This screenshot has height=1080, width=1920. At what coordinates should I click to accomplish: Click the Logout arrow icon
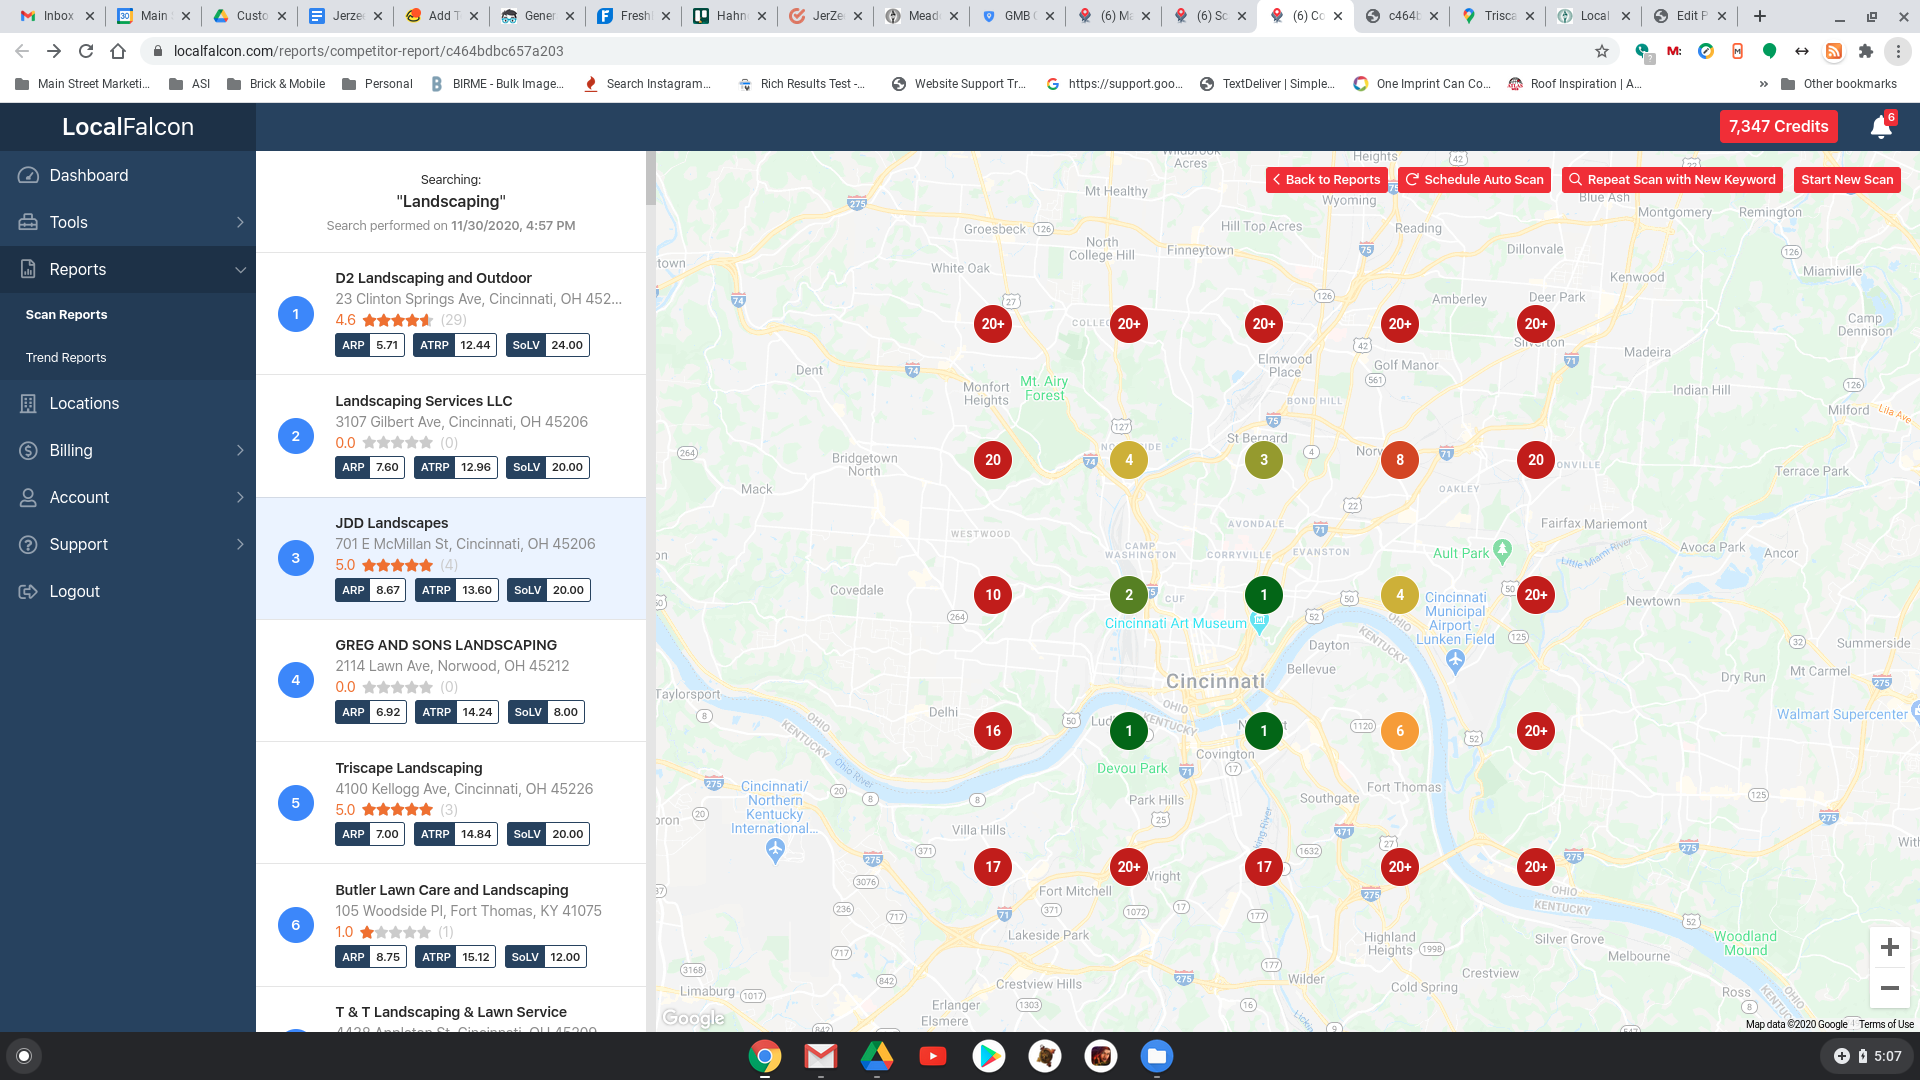[28, 591]
